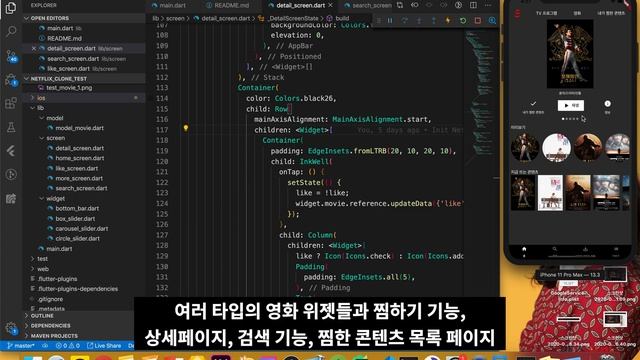Viewport: 640px width, 360px height.
Task: Open carousel_slider.dart in explorer
Action: (83, 229)
